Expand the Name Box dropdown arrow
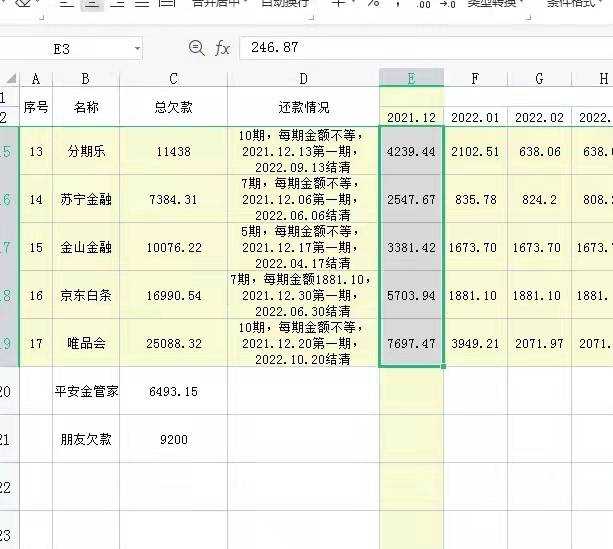The height and width of the screenshot is (549, 613). pos(137,48)
